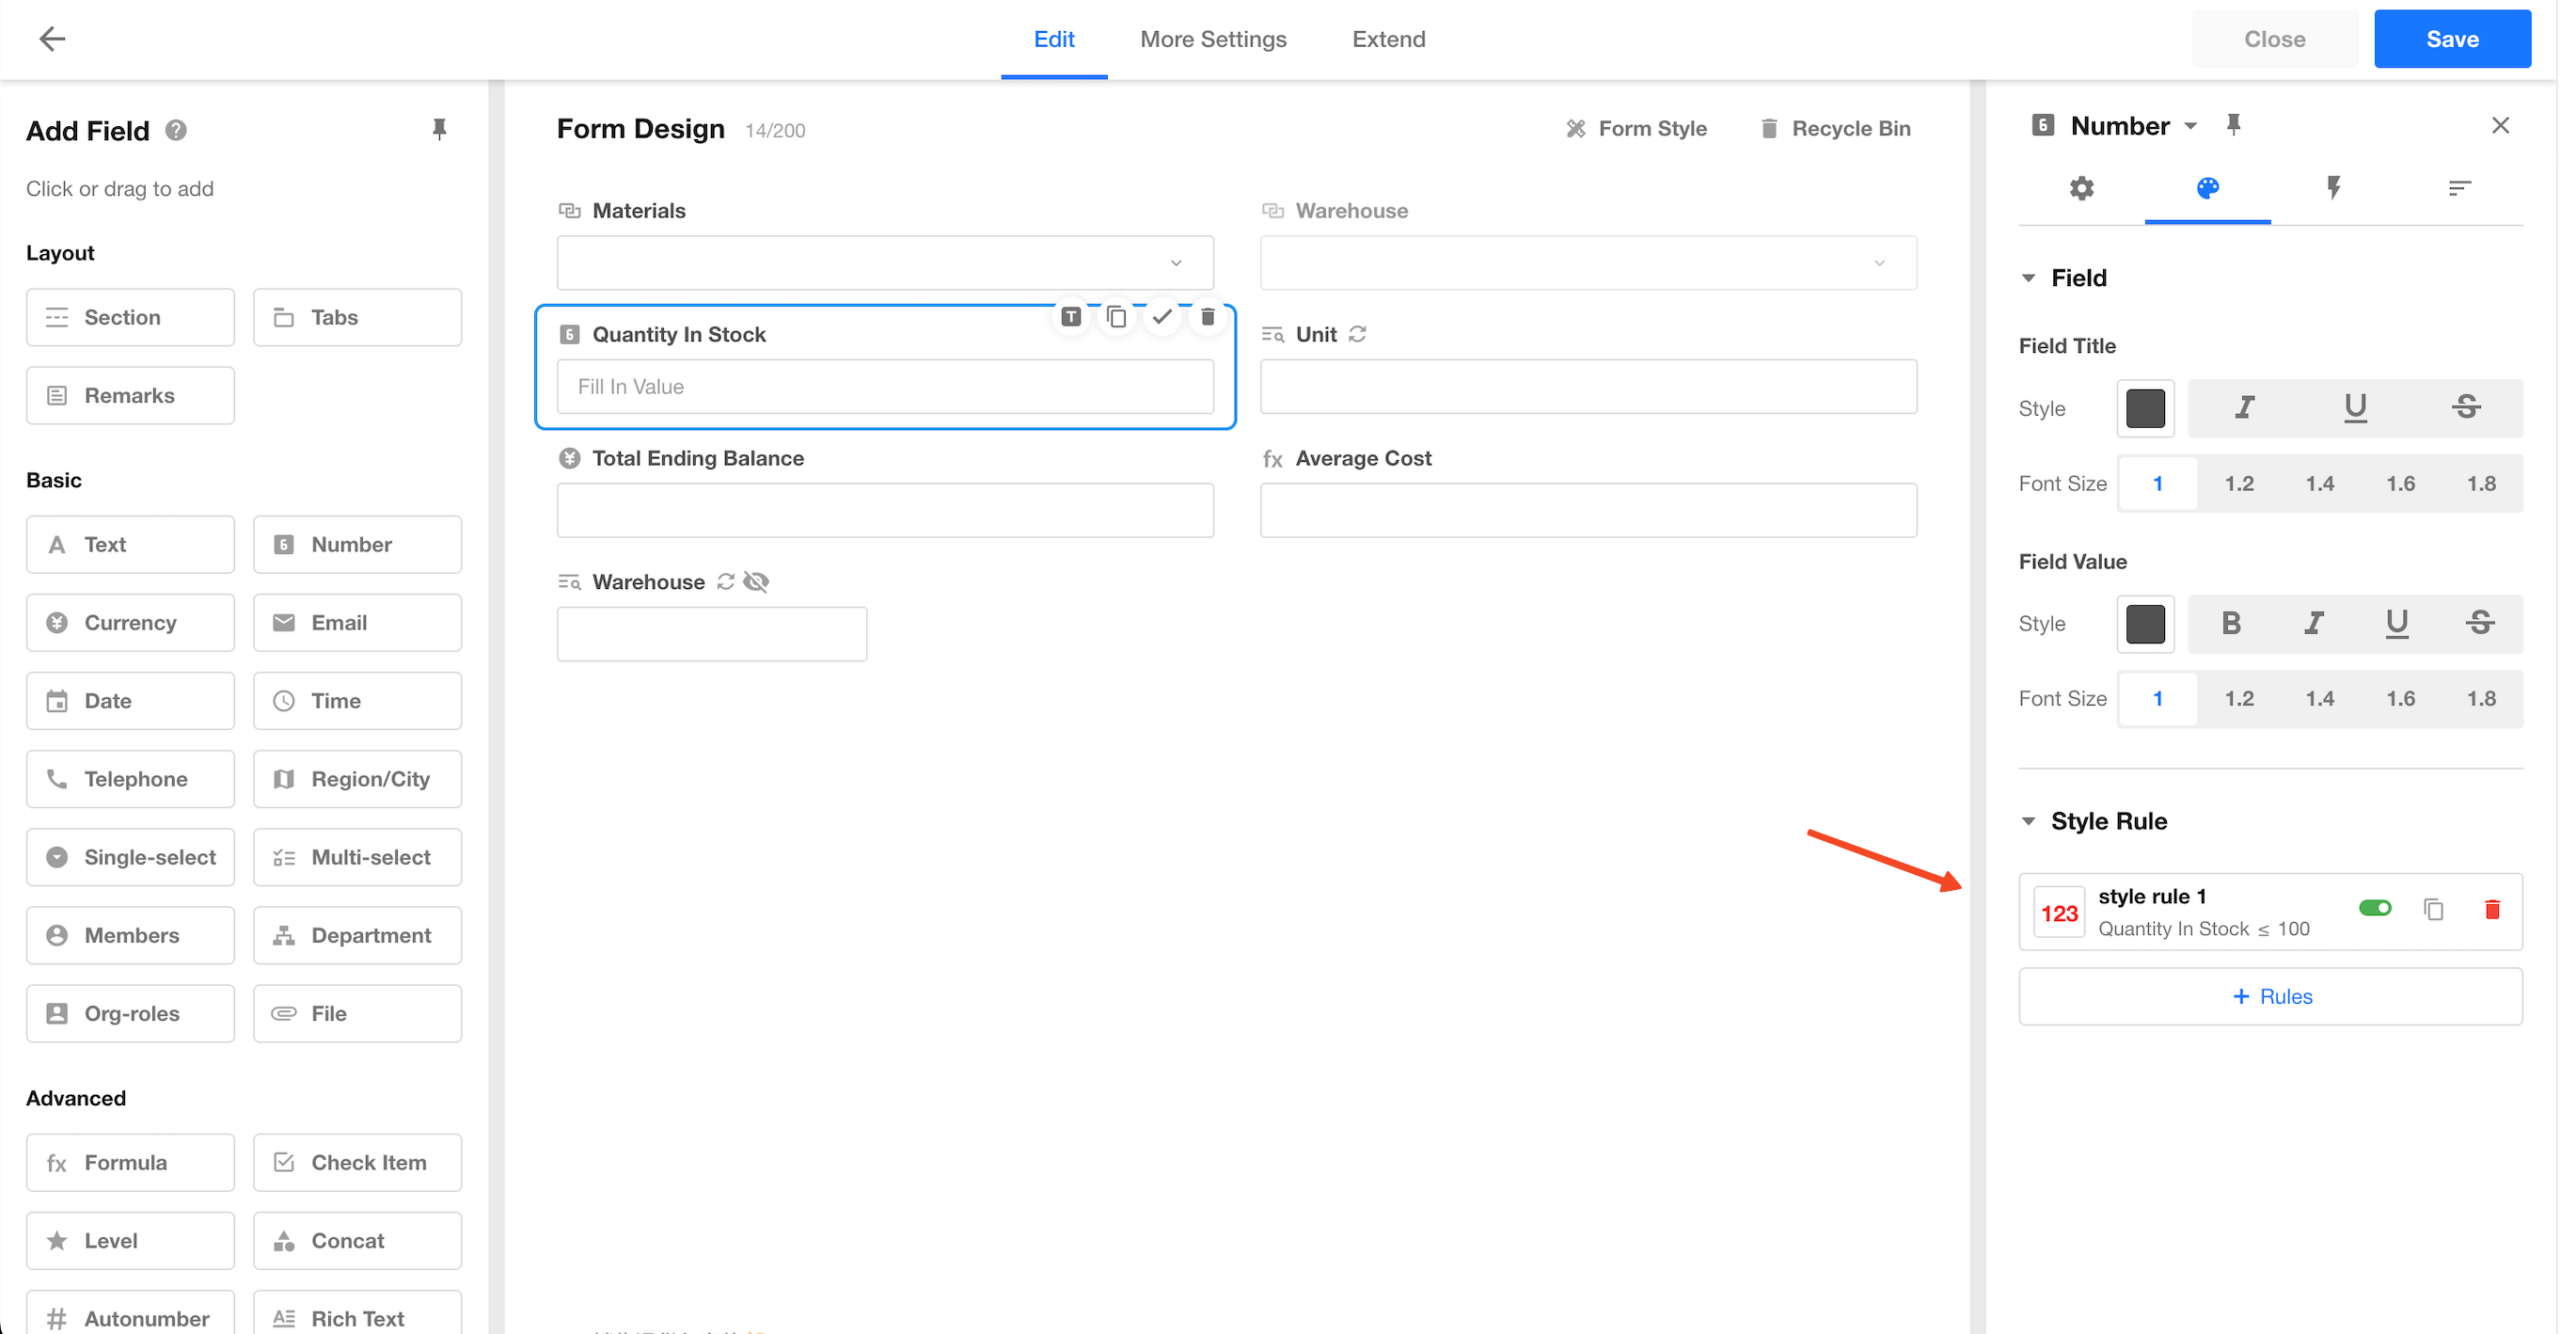Open Form Style settings
Viewport: 2560px width, 1334px height.
1636,128
